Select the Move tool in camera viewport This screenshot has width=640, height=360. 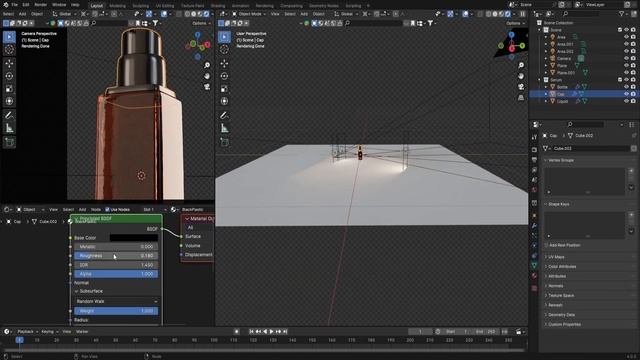coord(9,63)
